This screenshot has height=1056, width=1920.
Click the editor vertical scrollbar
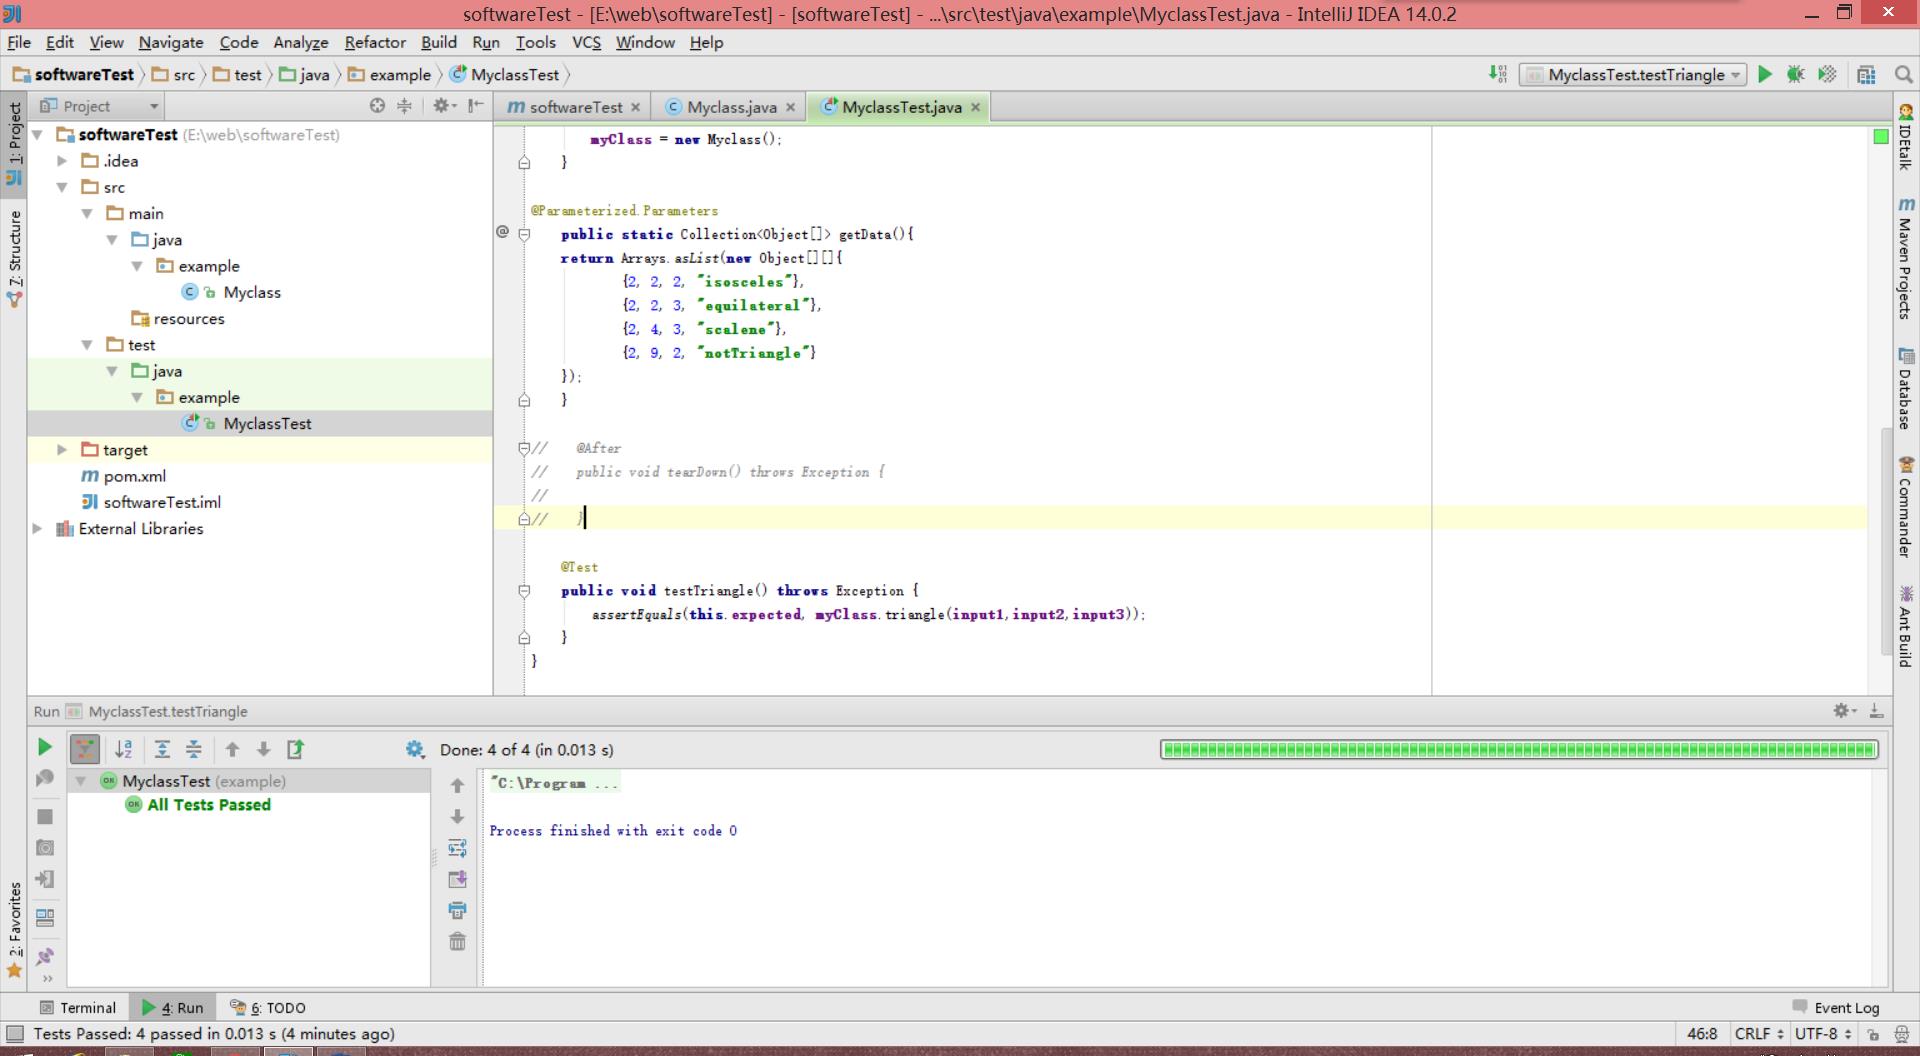point(1887,540)
